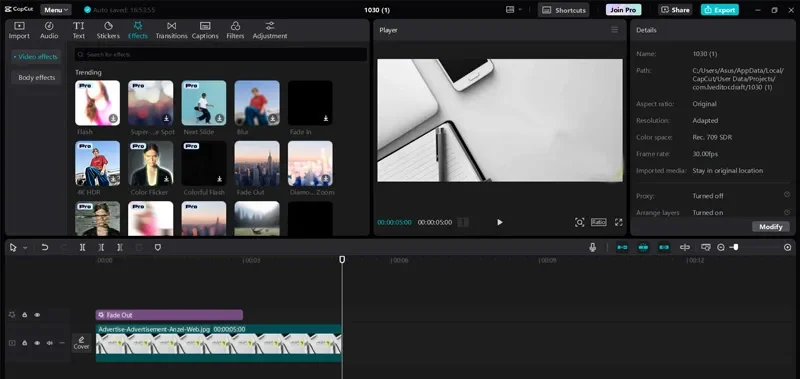Start voiceover recording with microphone
The width and height of the screenshot is (800, 379).
pos(592,247)
